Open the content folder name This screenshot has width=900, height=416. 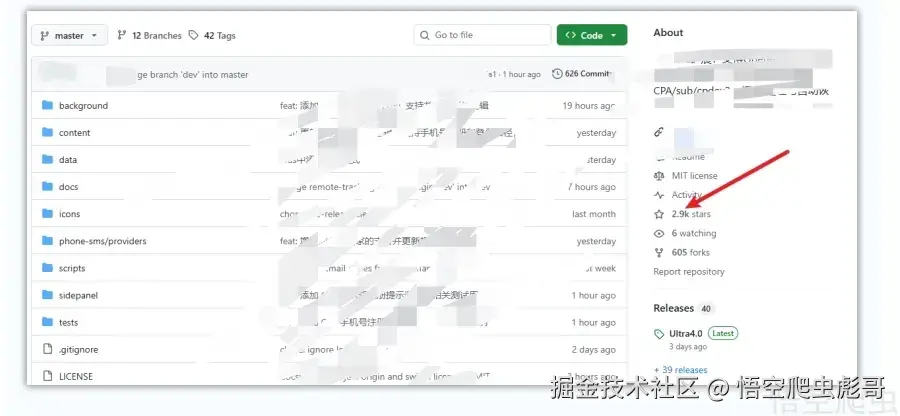click(74, 133)
